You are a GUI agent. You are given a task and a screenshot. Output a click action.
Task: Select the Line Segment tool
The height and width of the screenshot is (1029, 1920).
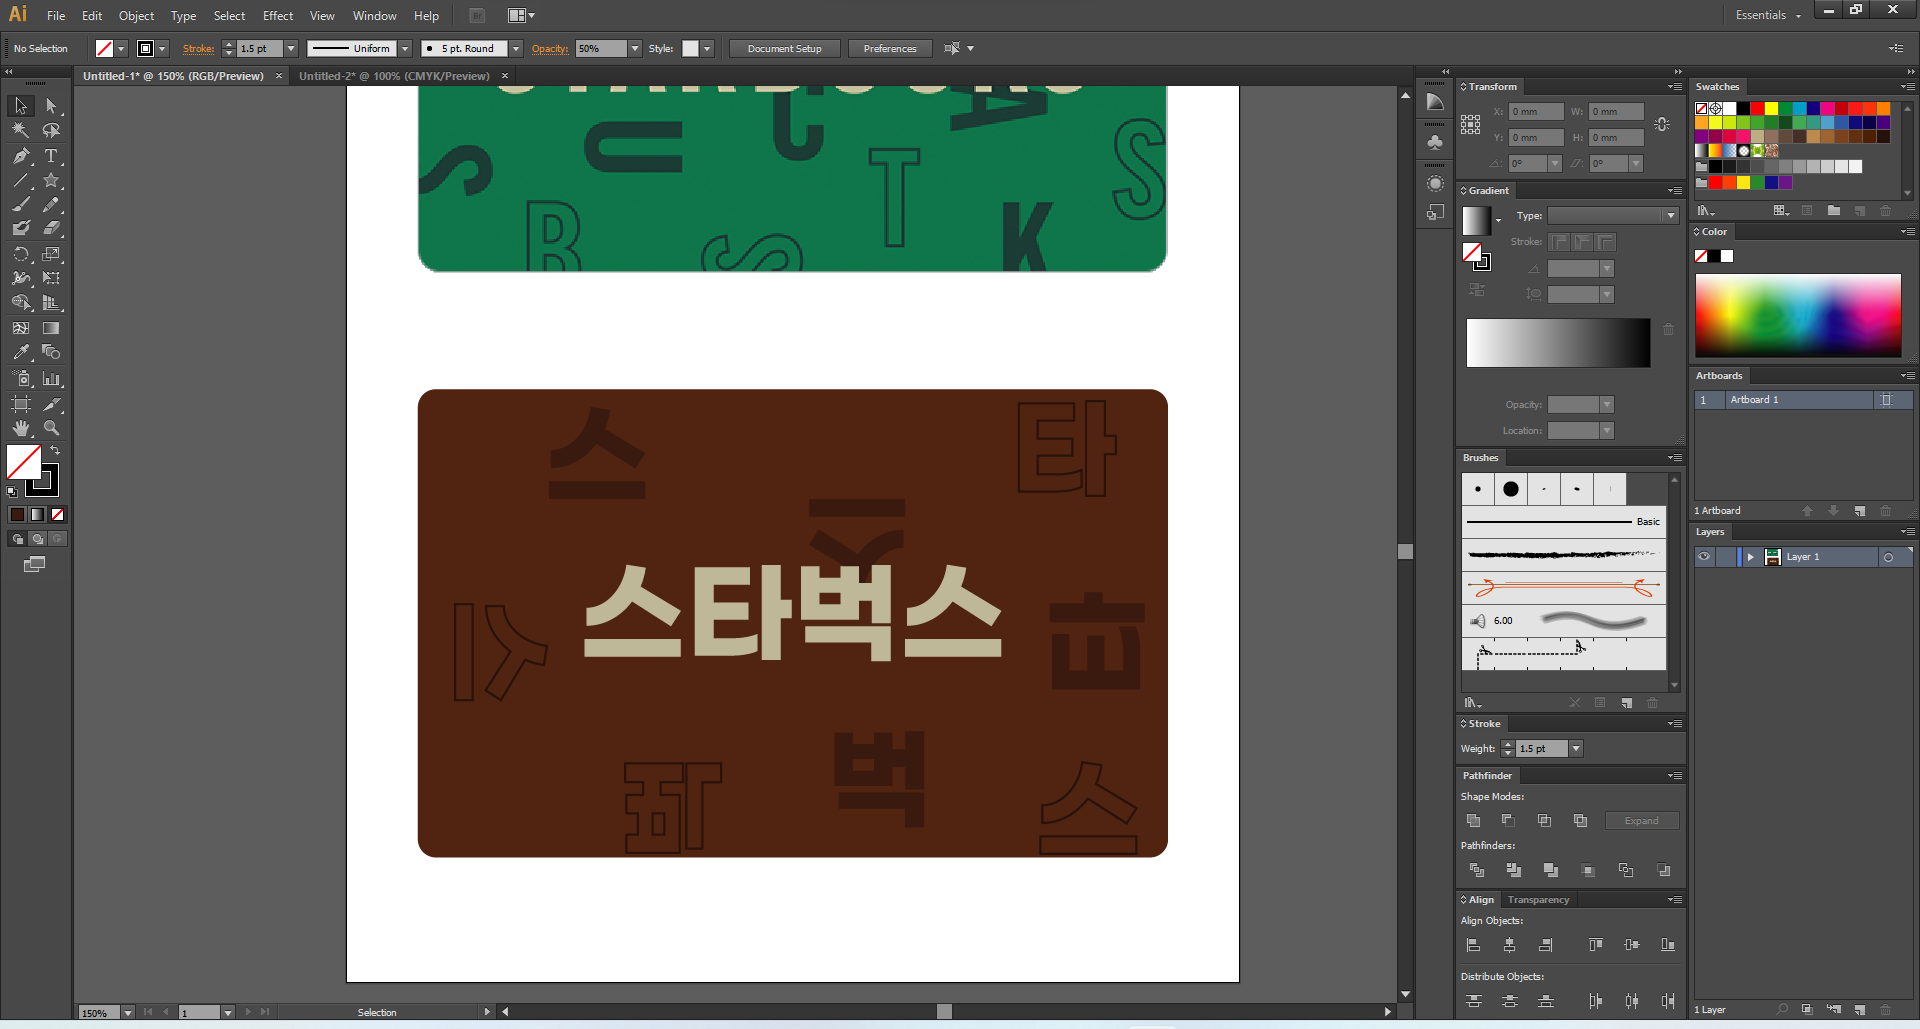point(21,181)
